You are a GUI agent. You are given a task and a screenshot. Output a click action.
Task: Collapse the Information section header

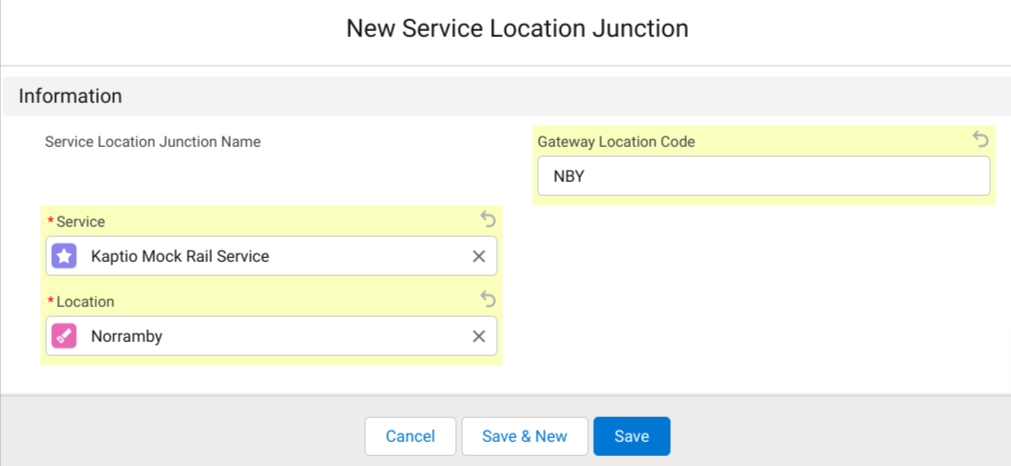tap(70, 96)
